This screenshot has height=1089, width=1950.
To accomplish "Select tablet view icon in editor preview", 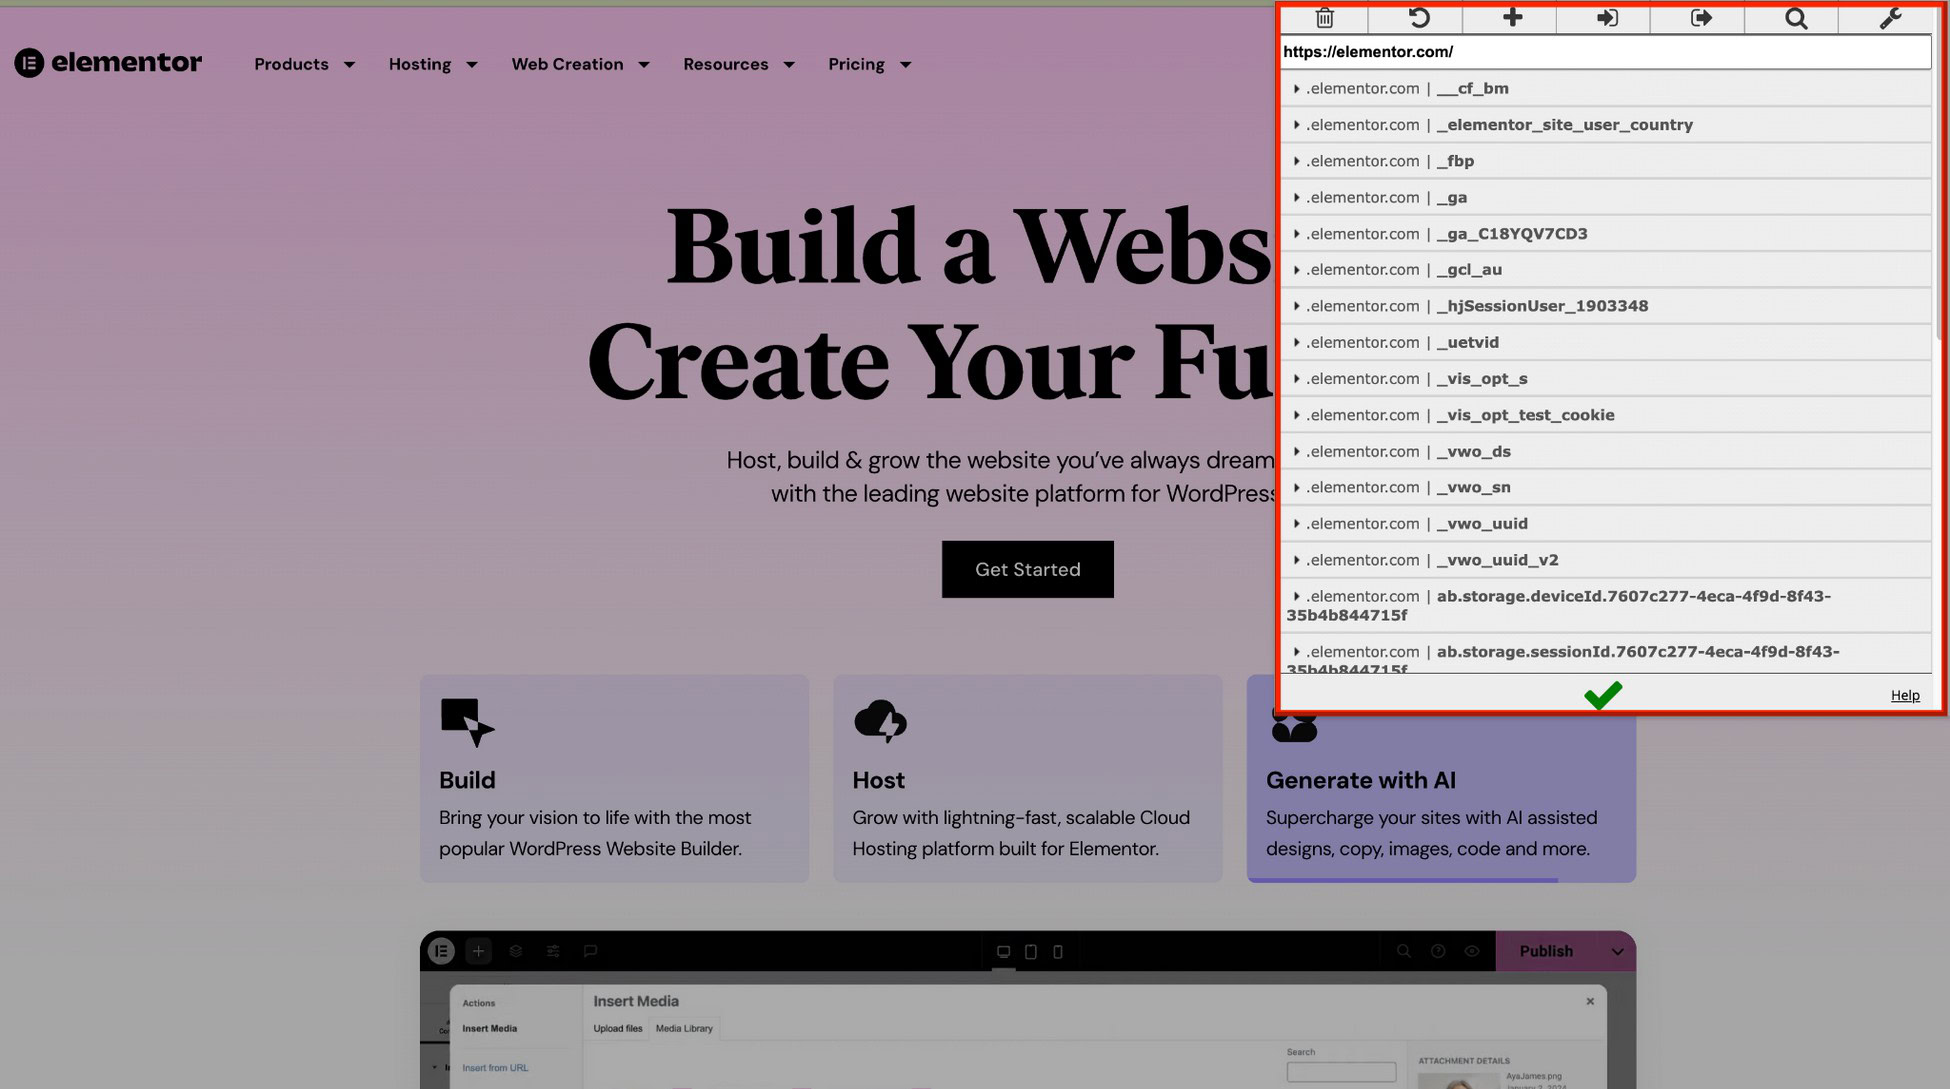I will point(1031,952).
